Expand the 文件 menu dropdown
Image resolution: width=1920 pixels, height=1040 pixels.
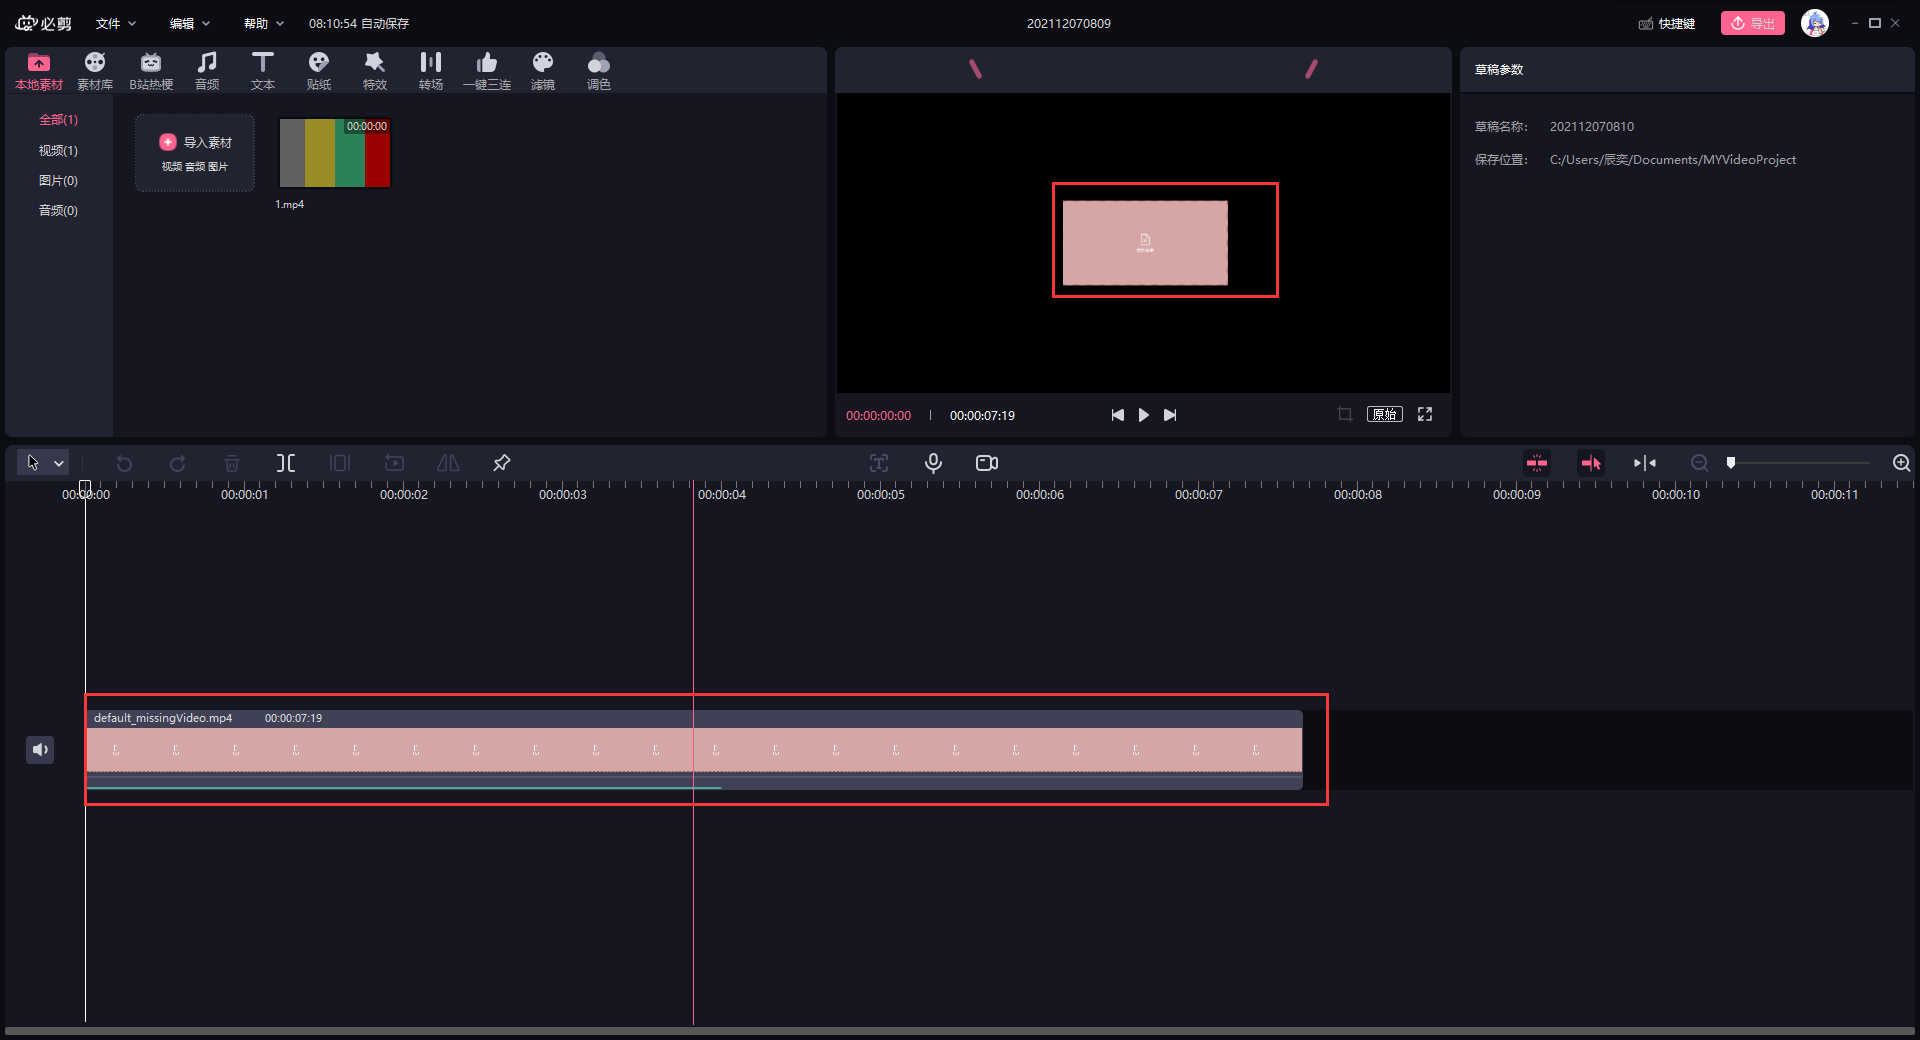tap(116, 23)
